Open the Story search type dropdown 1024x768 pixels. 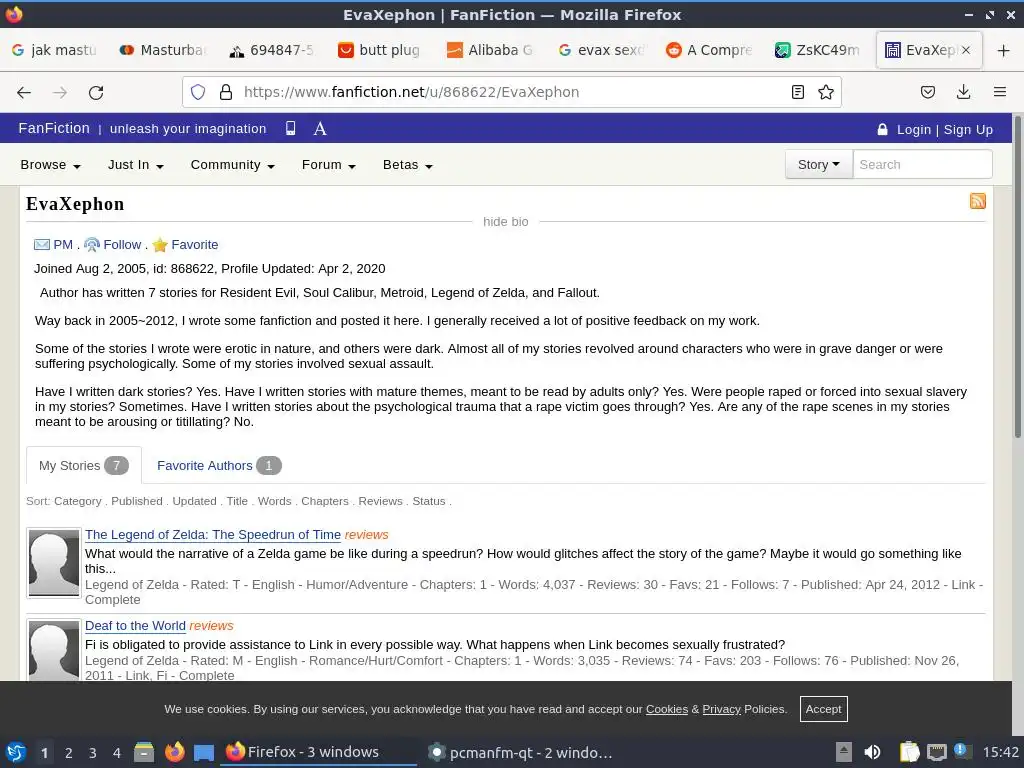click(819, 165)
